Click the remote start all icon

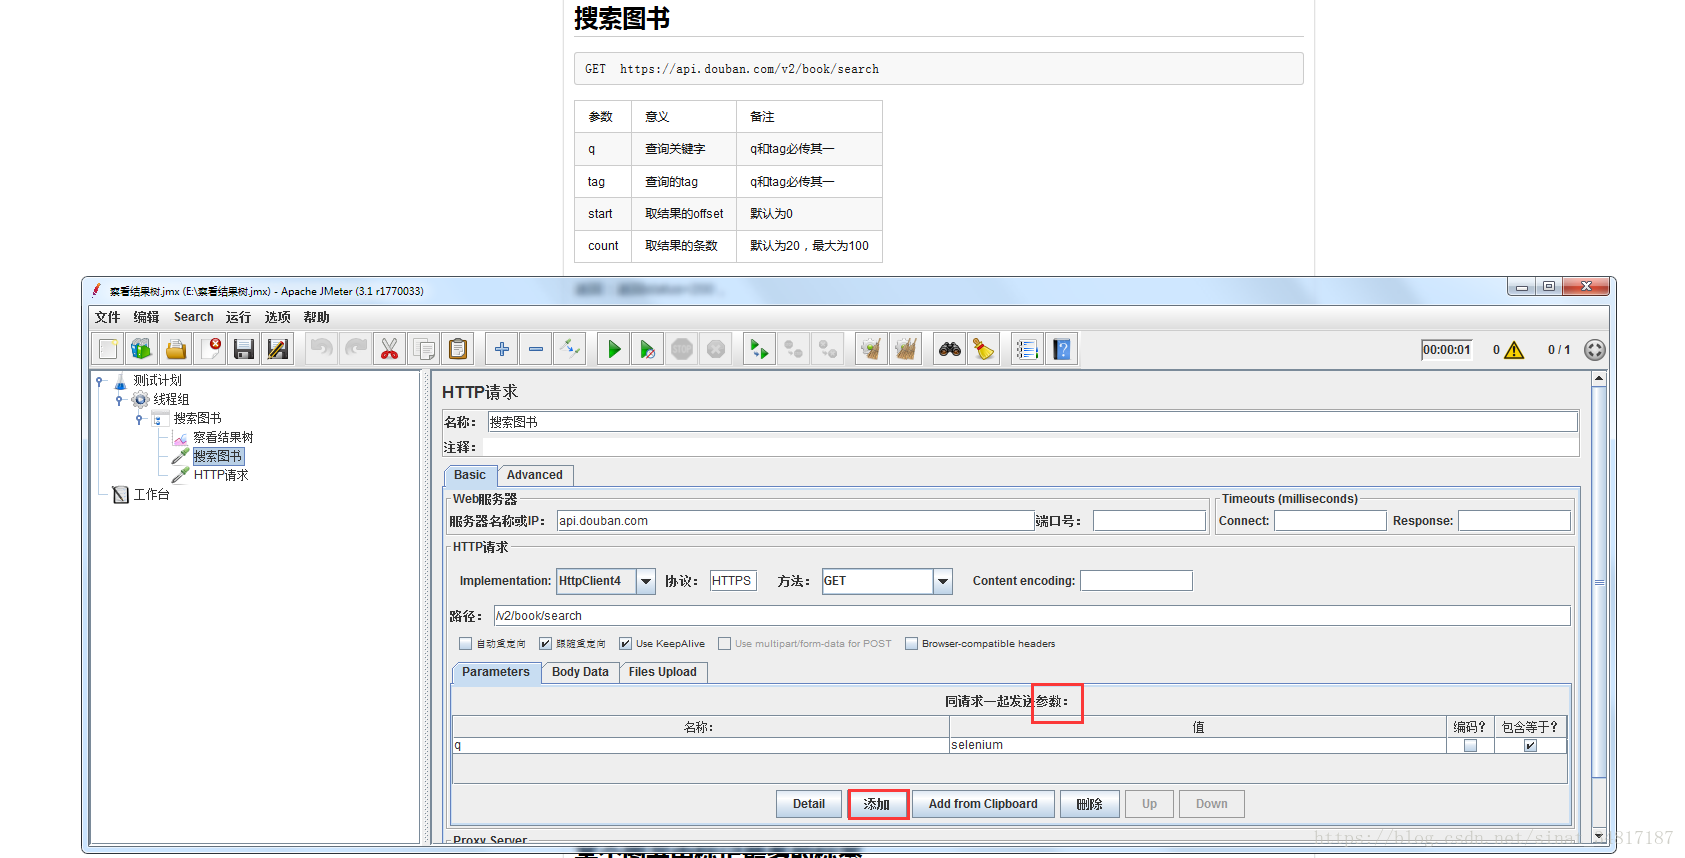point(760,349)
